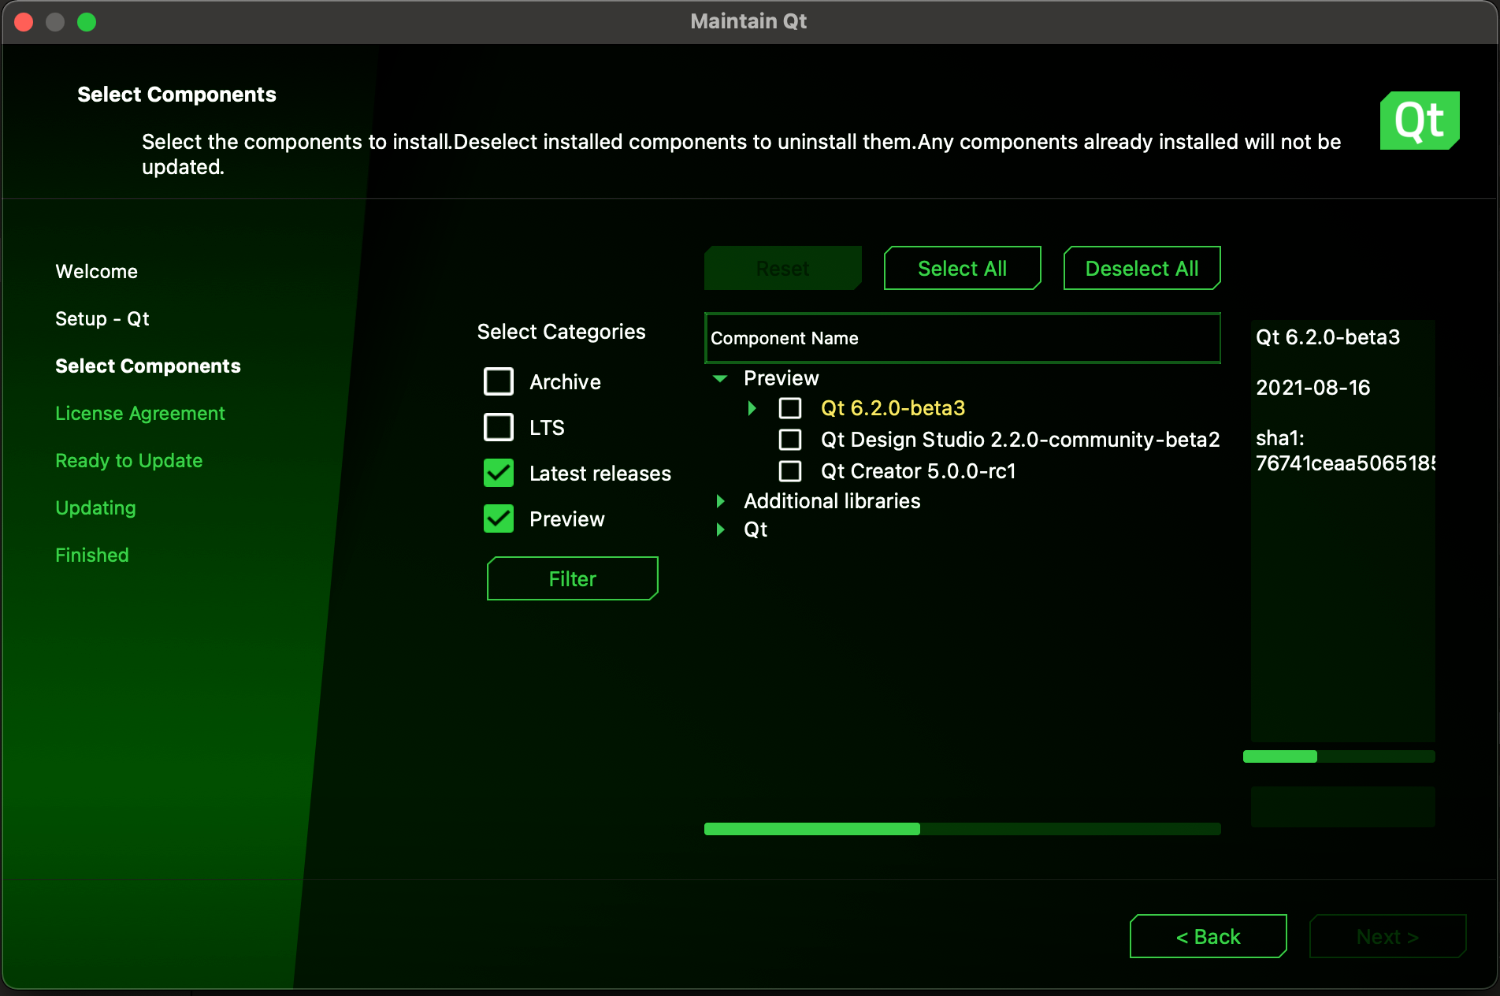Check the Qt 6.2.0-beta3 component checkbox
The width and height of the screenshot is (1500, 996).
pos(790,408)
